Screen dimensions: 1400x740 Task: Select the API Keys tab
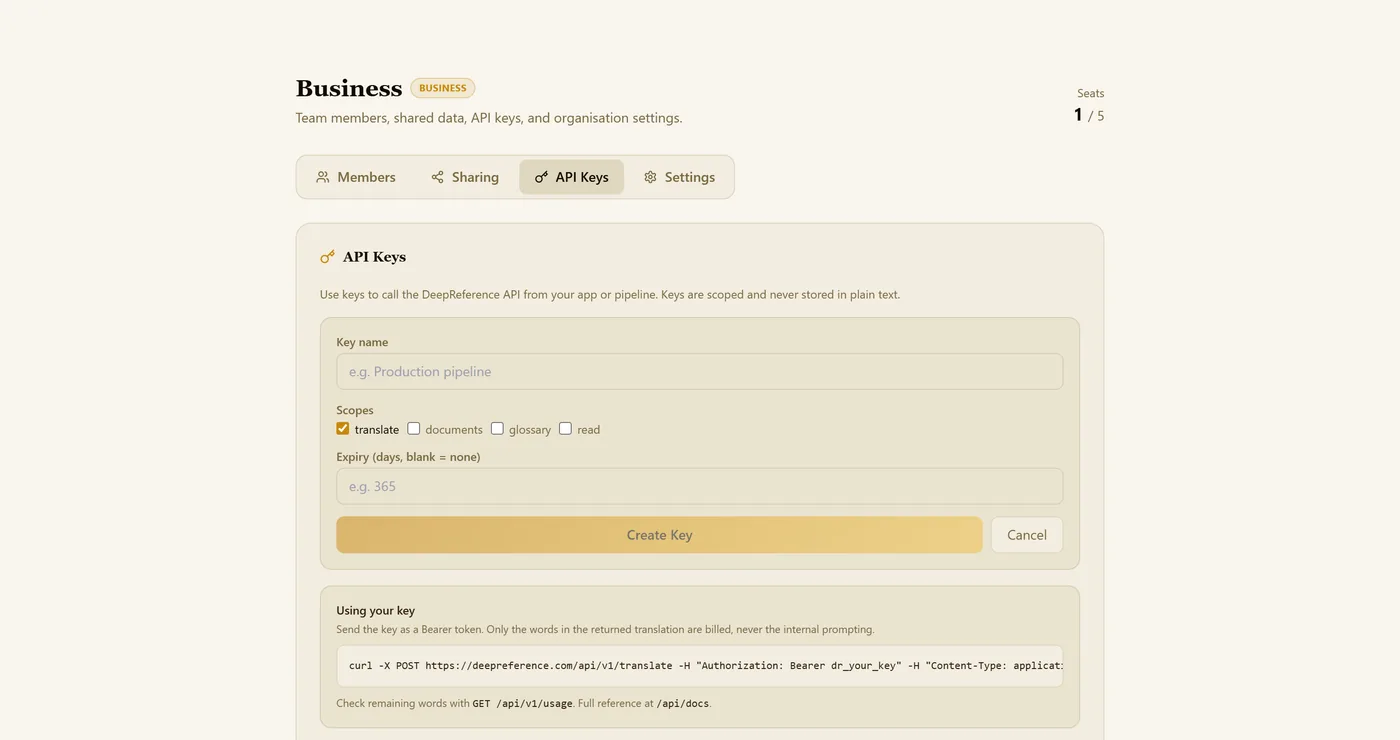(571, 177)
